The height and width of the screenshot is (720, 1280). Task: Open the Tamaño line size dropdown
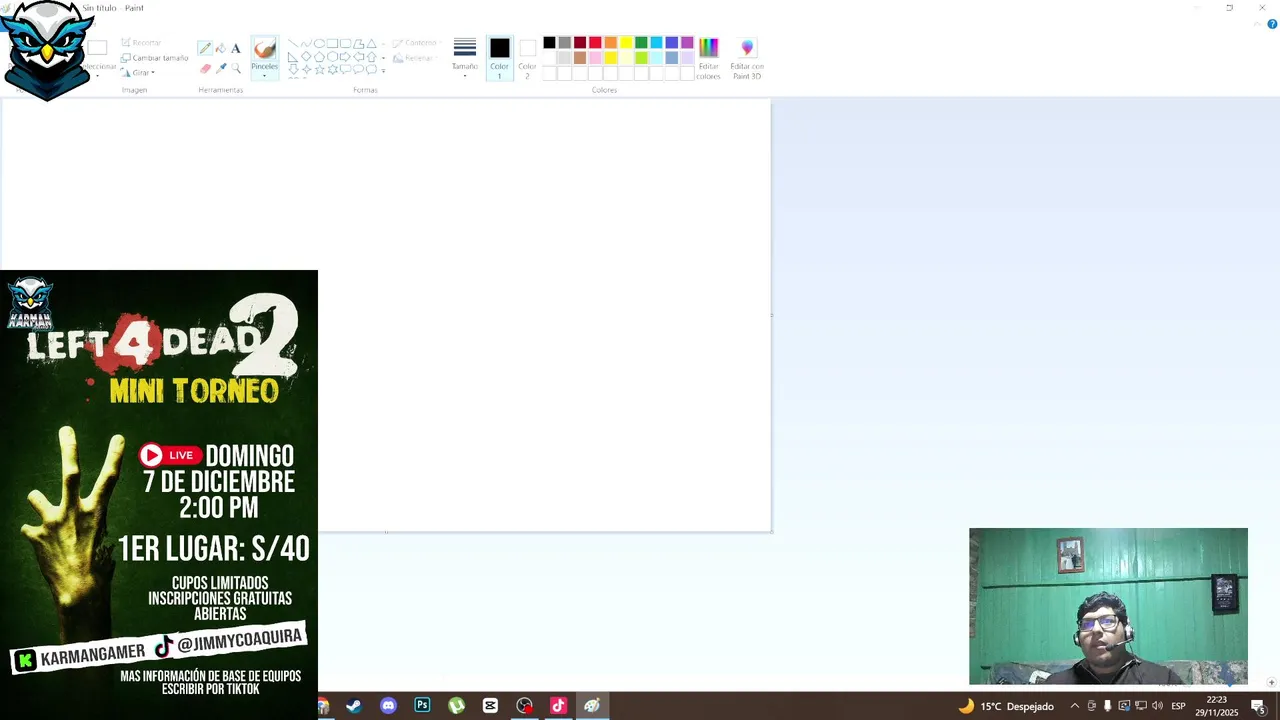(x=465, y=57)
